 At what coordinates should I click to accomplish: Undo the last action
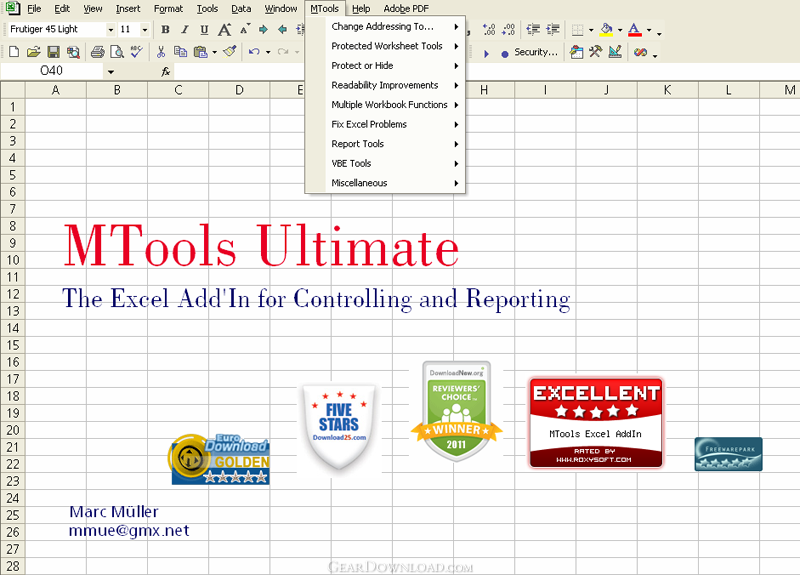click(x=254, y=52)
